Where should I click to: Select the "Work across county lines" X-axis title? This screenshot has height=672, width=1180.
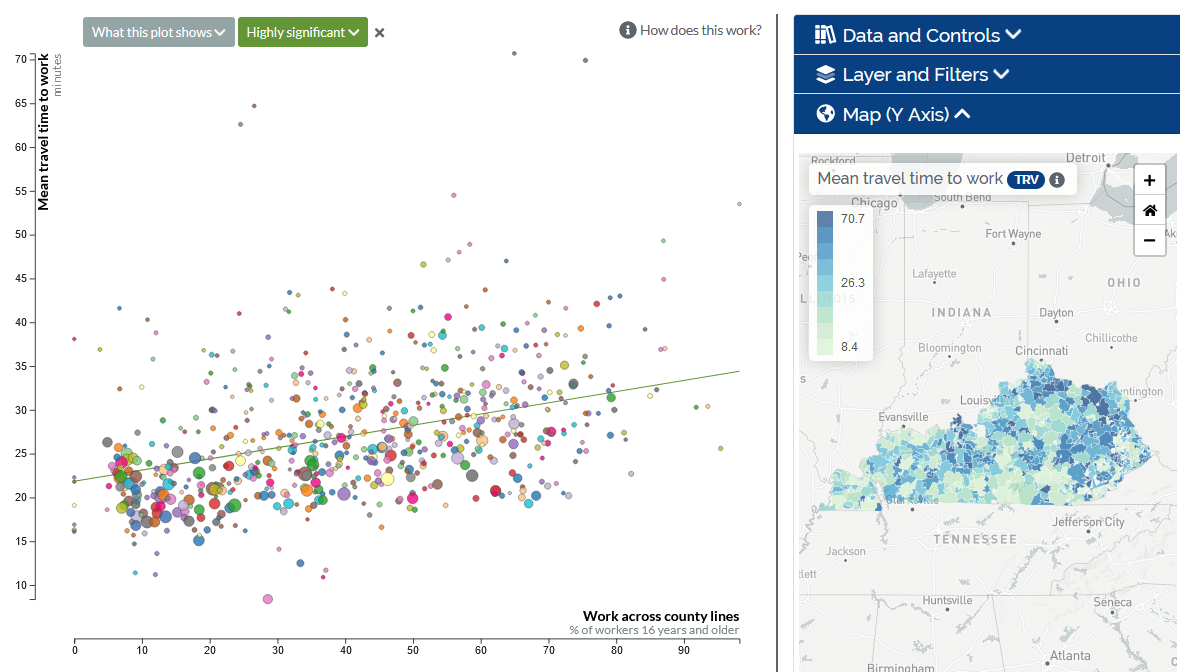click(x=660, y=616)
